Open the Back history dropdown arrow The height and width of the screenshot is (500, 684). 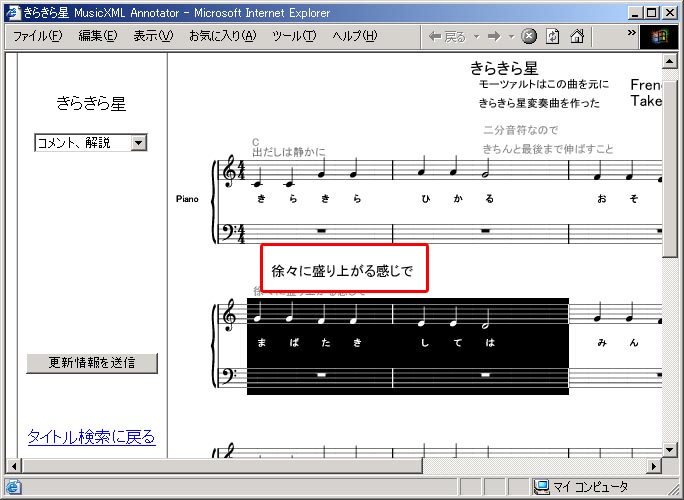pyautogui.click(x=477, y=37)
